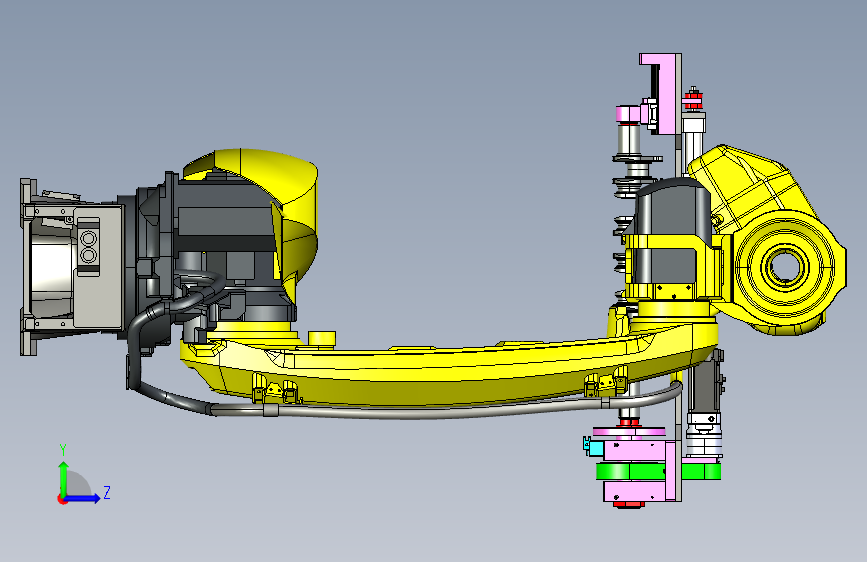This screenshot has width=867, height=562.
Task: Click the twin circular connectors on gray box
Action: (x=88, y=247)
